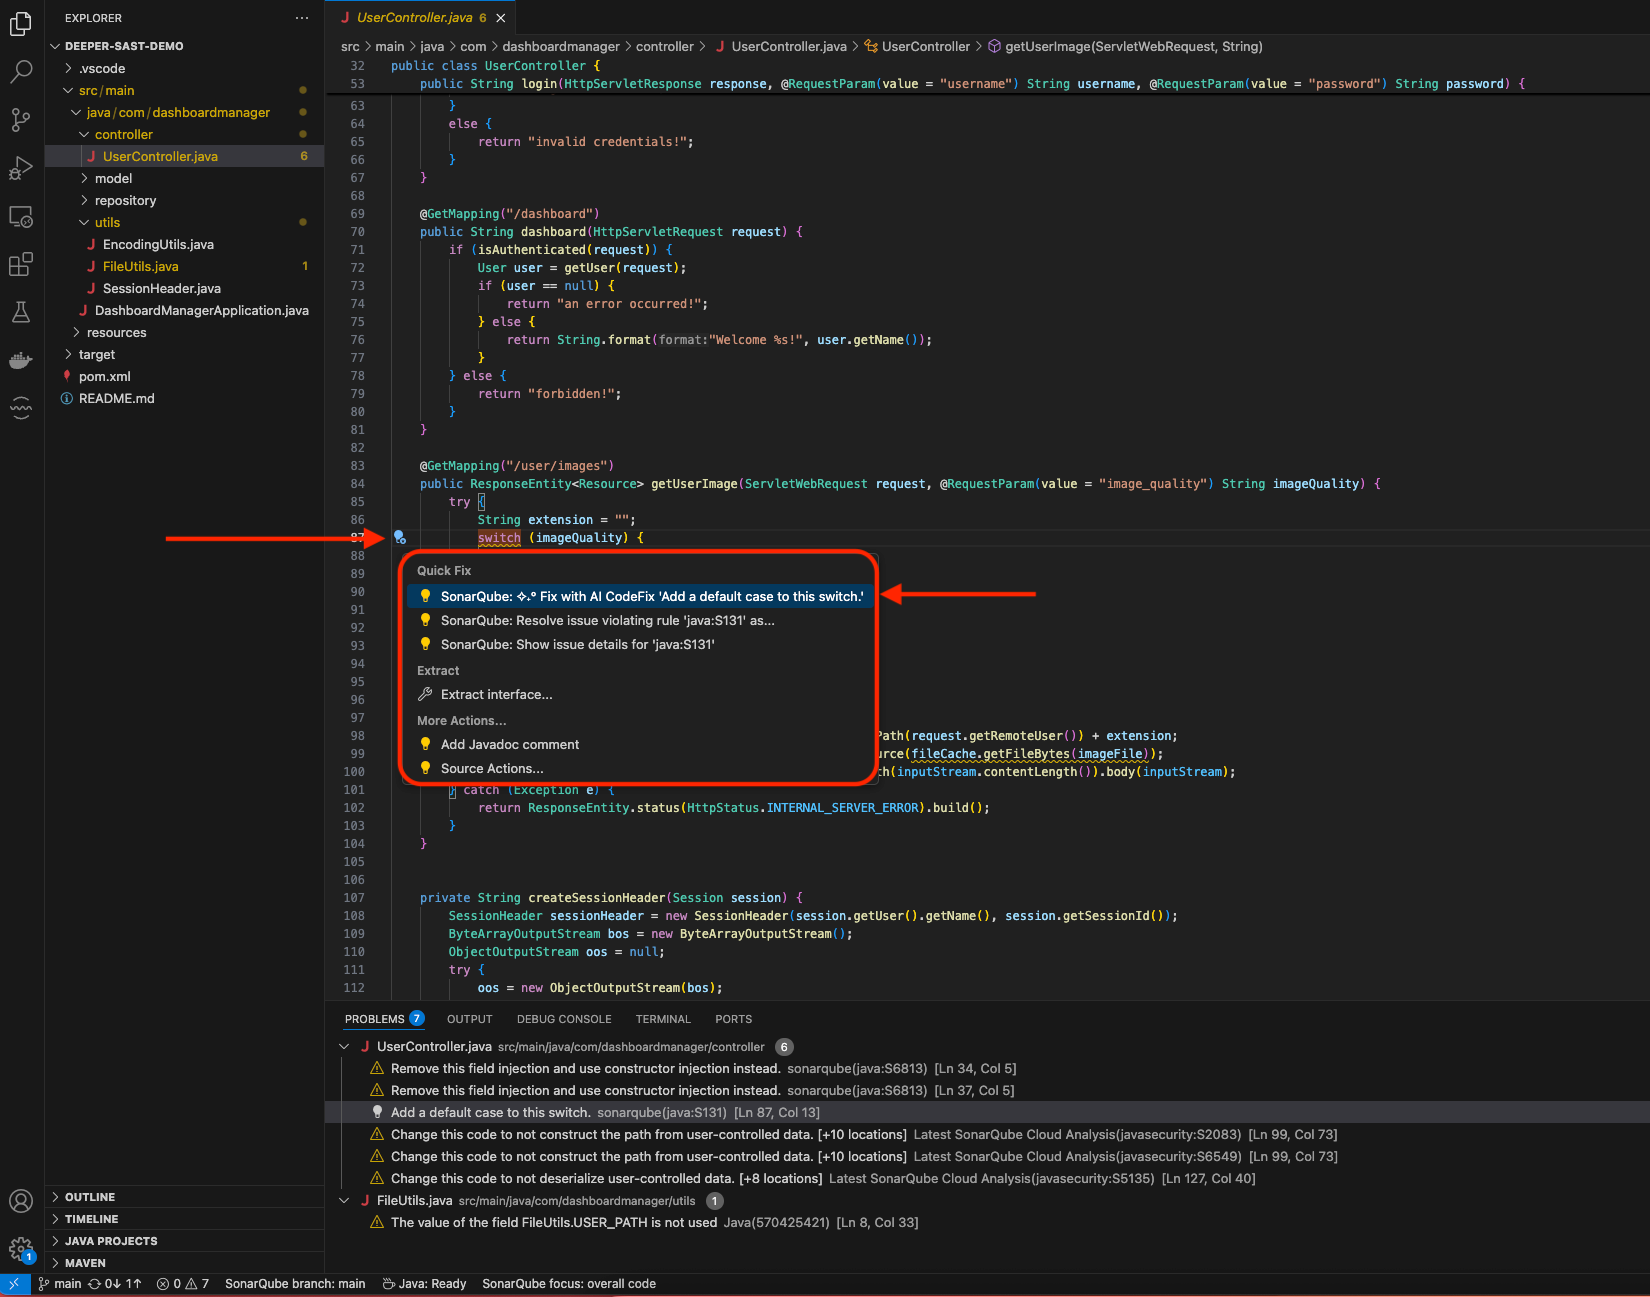Image resolution: width=1650 pixels, height=1297 pixels.
Task: Open the Search view in the activity bar
Action: pos(20,71)
